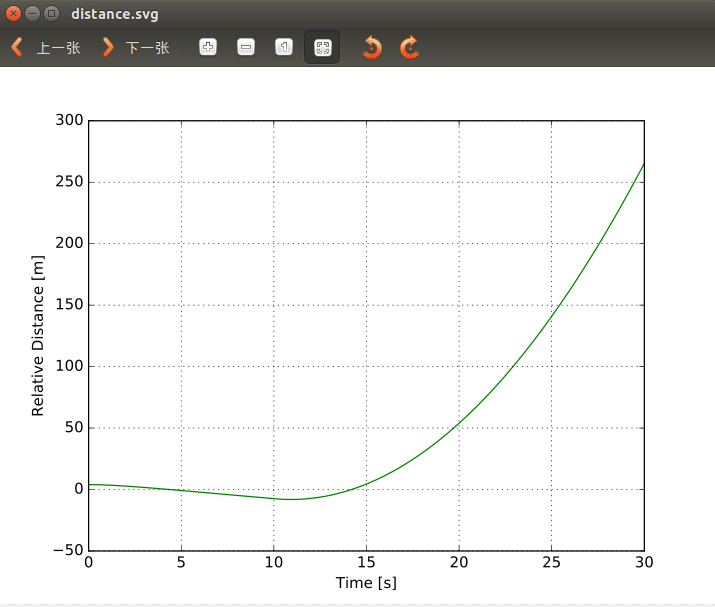Click the "Time [s]" axis label
Screen dimensions: 715x607
[366, 583]
